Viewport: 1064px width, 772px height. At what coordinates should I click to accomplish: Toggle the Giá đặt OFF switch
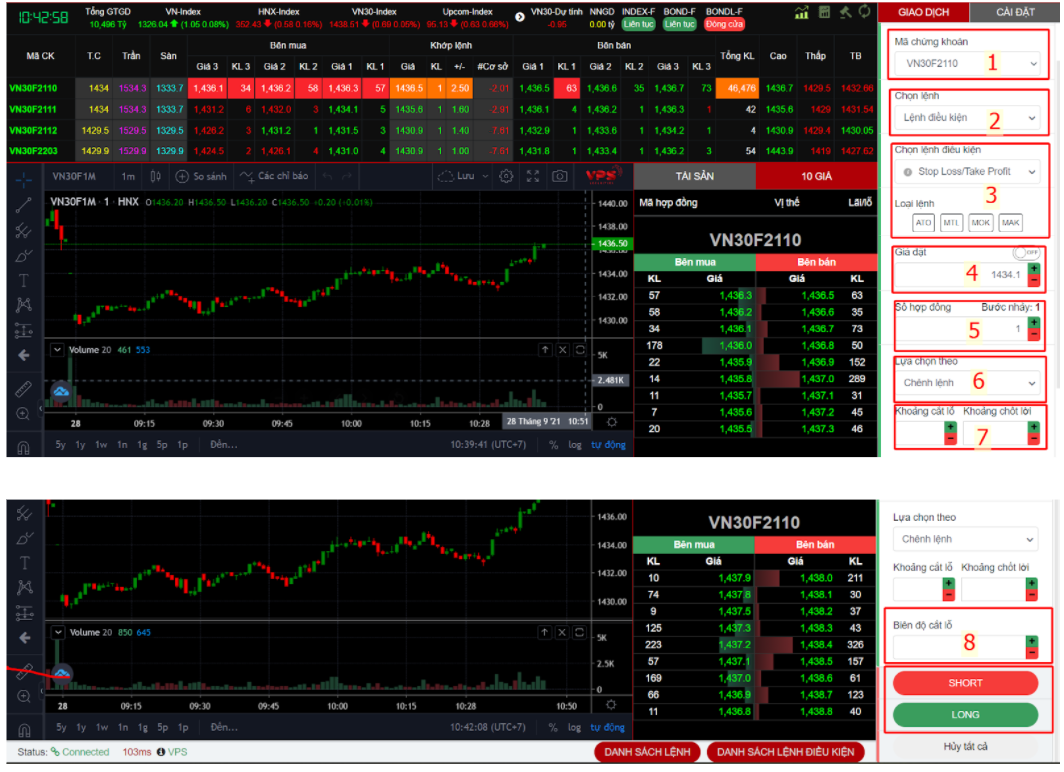1026,253
